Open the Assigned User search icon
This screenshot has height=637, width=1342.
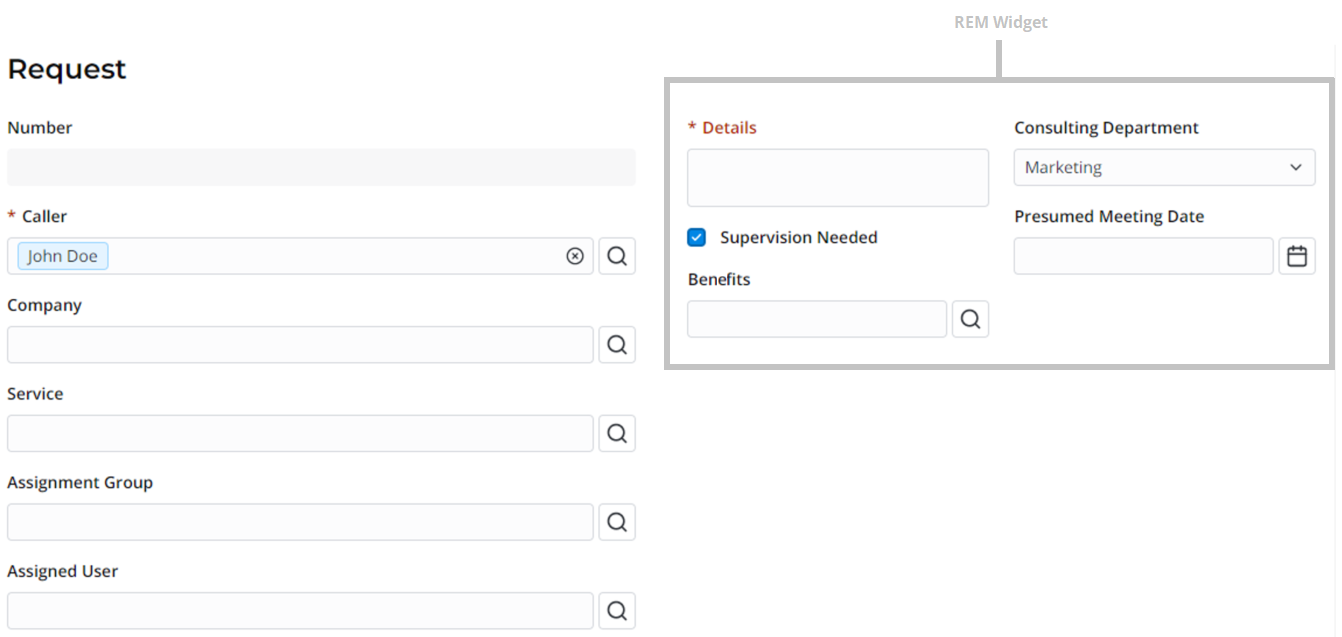pyautogui.click(x=617, y=610)
